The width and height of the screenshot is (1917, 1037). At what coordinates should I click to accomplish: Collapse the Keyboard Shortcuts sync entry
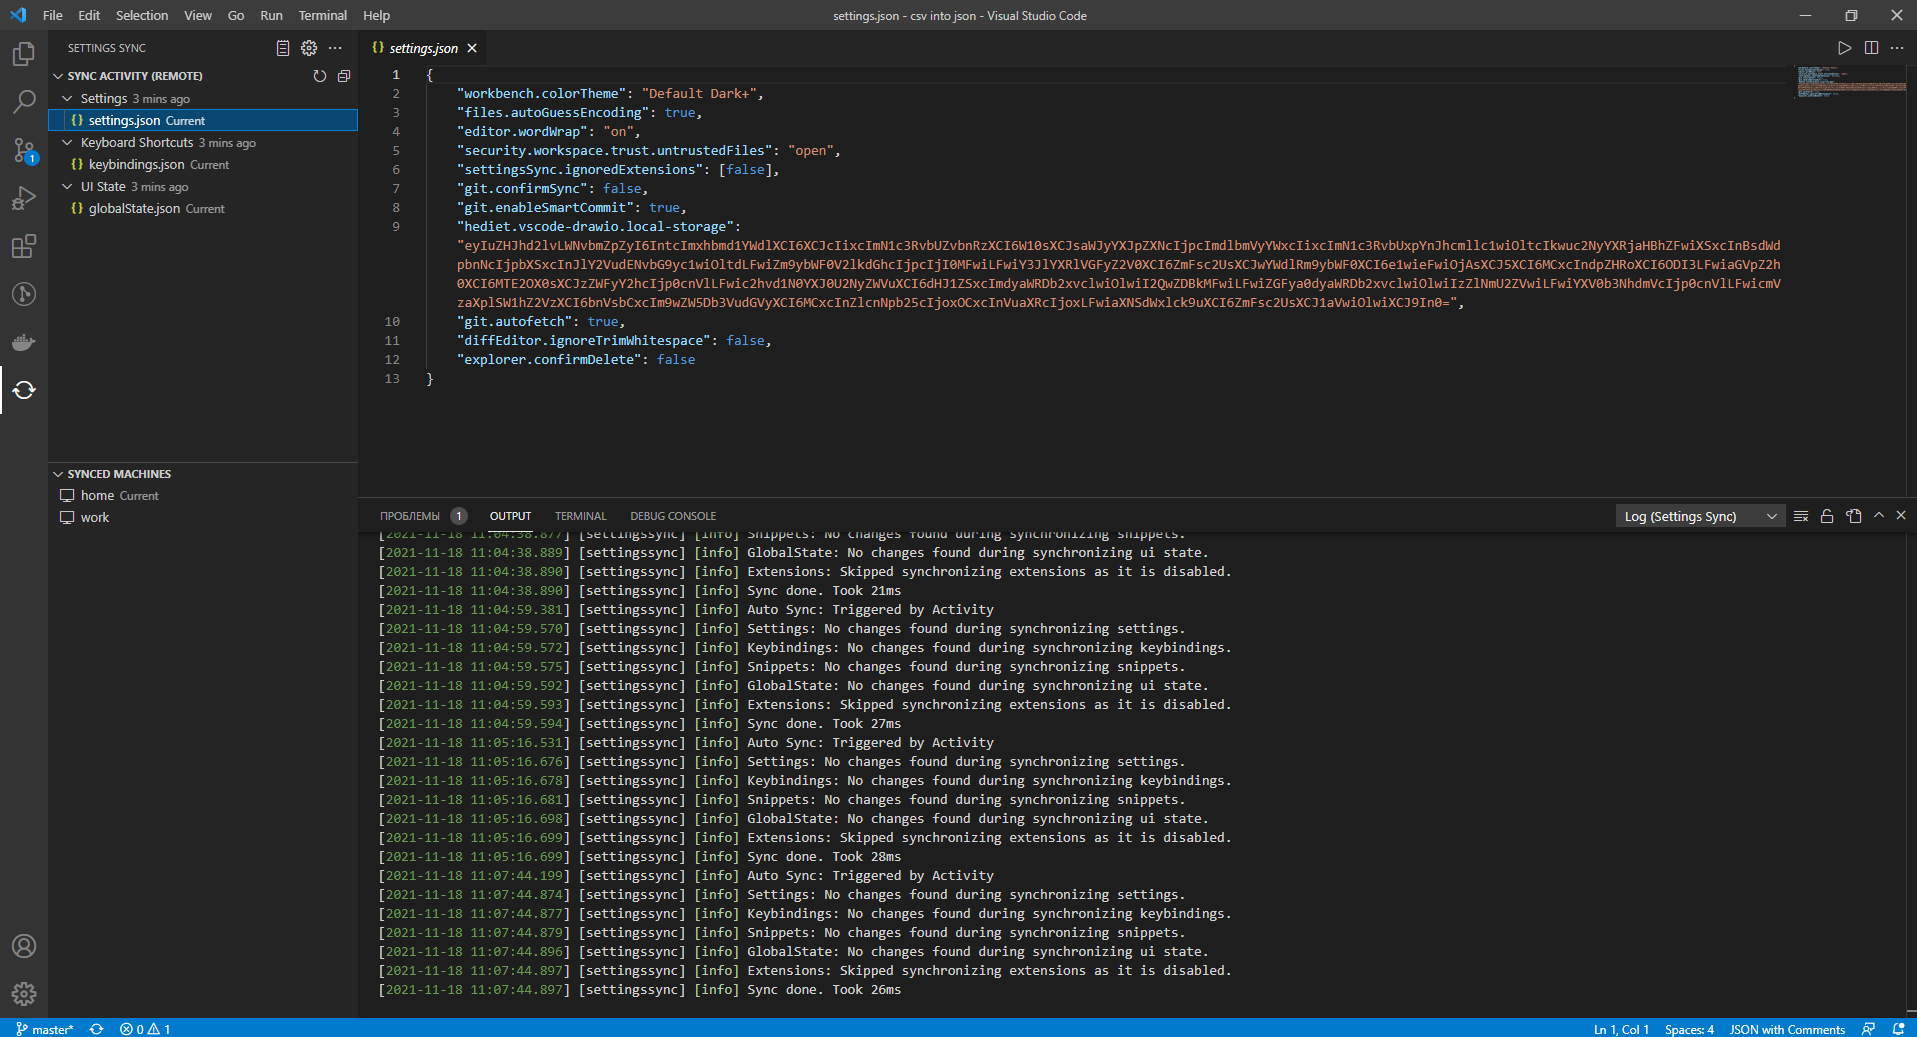point(67,143)
